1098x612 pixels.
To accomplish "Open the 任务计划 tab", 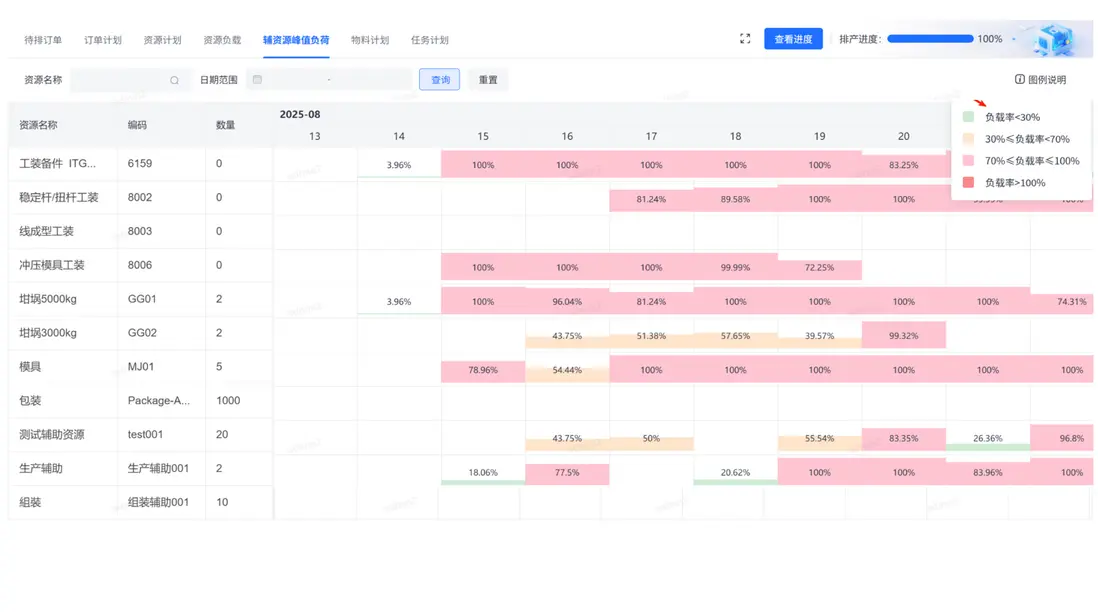I will click(x=430, y=40).
